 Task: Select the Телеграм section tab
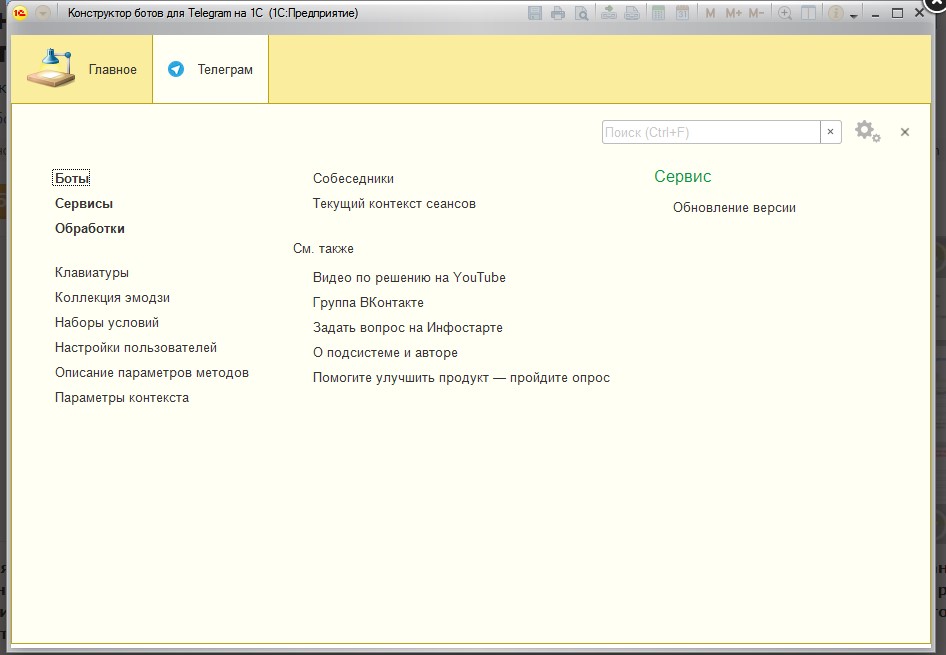click(x=211, y=70)
